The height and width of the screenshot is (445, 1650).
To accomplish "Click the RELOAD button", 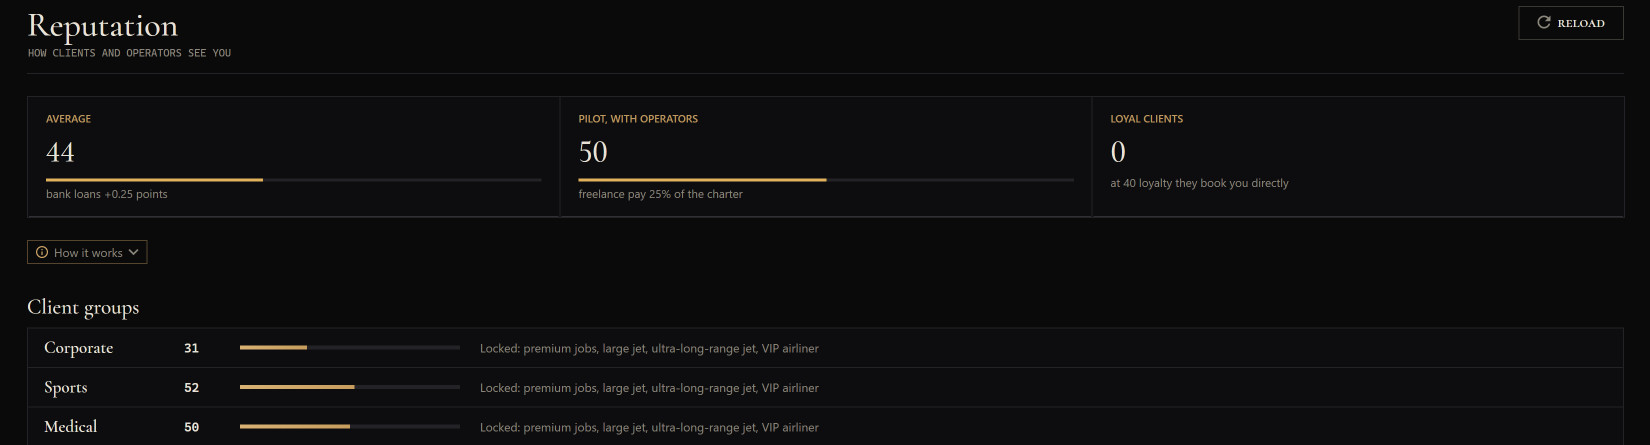I will (x=1570, y=23).
